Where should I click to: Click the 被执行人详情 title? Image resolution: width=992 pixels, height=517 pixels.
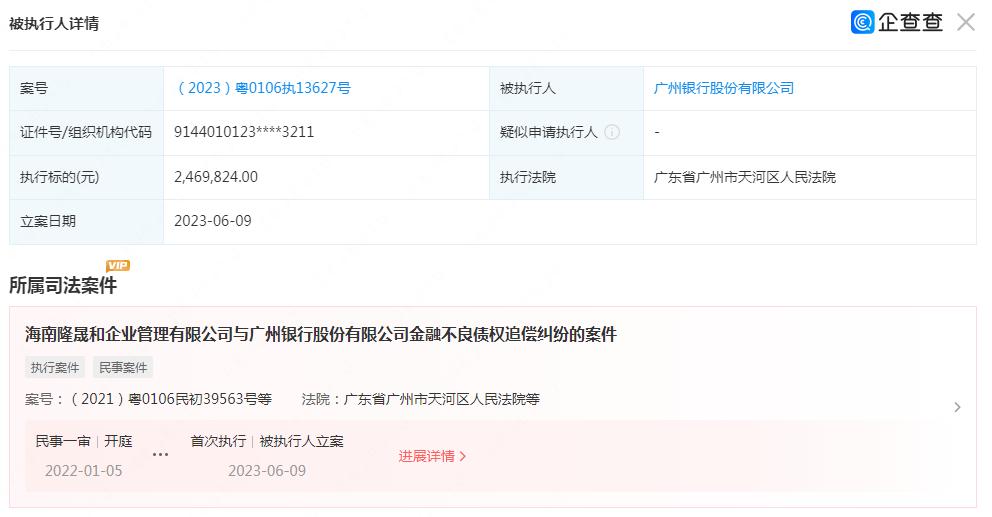pyautogui.click(x=54, y=23)
